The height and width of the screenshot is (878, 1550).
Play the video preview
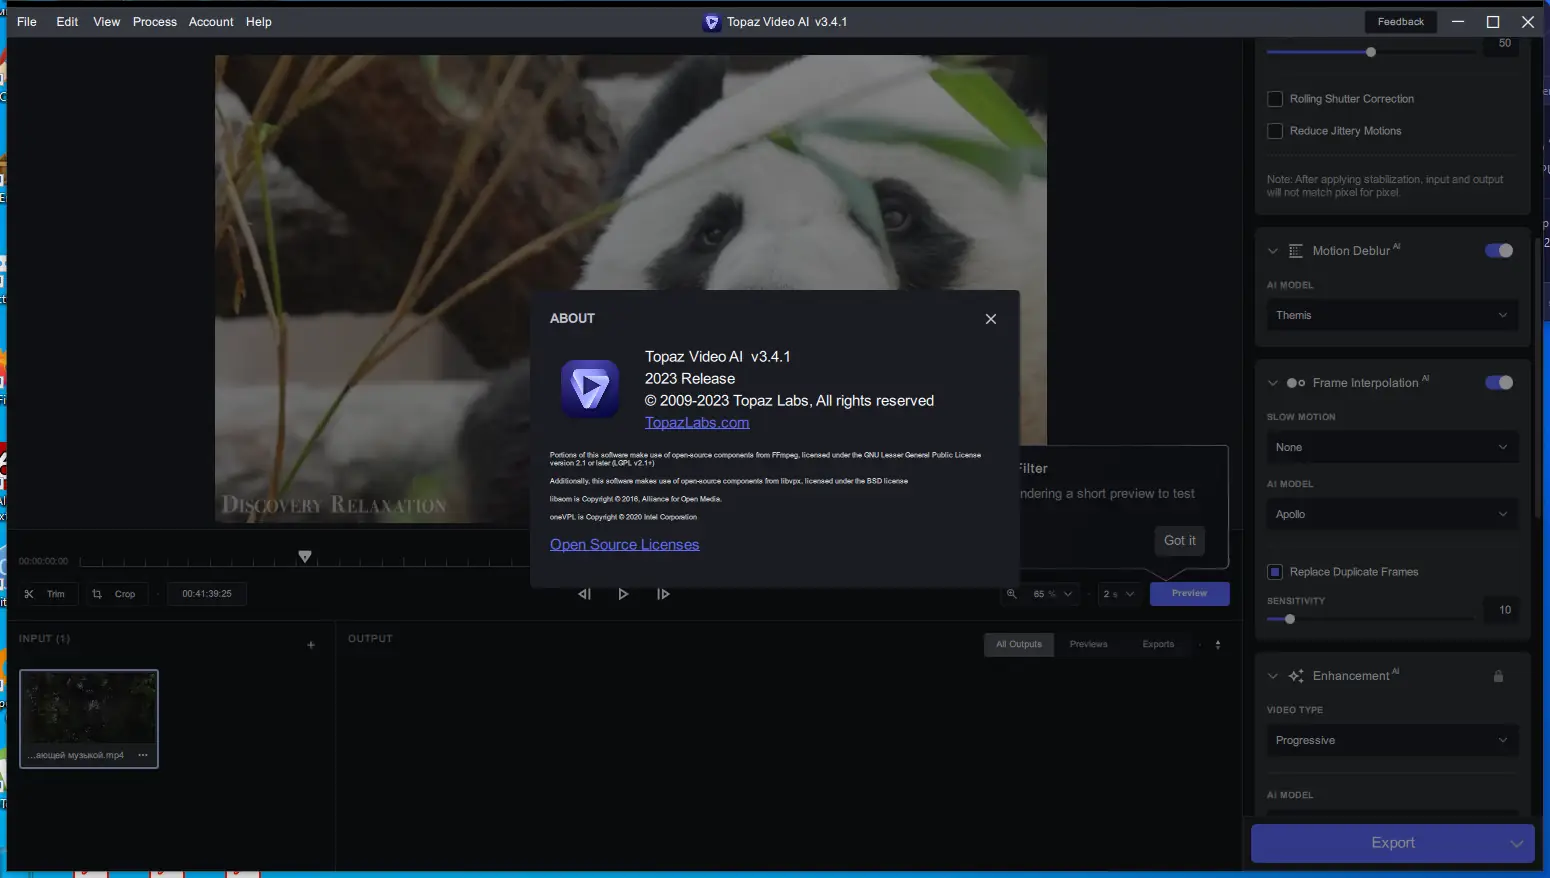pos(623,594)
